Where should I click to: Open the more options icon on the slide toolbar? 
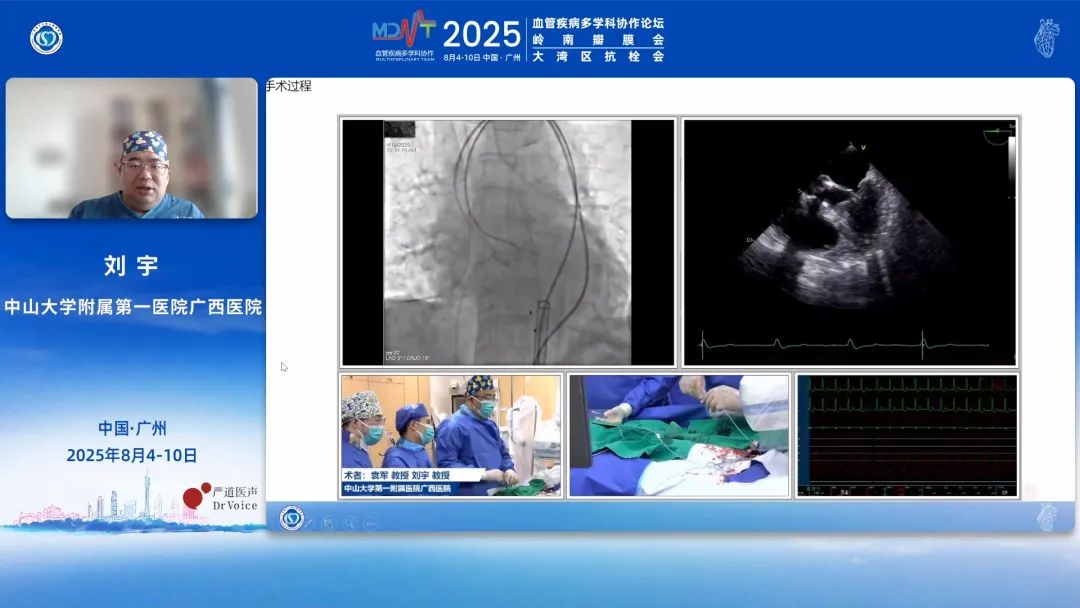370,523
